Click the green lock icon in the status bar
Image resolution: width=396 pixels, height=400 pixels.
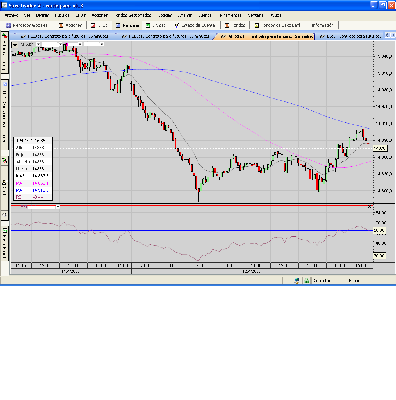[306, 281]
